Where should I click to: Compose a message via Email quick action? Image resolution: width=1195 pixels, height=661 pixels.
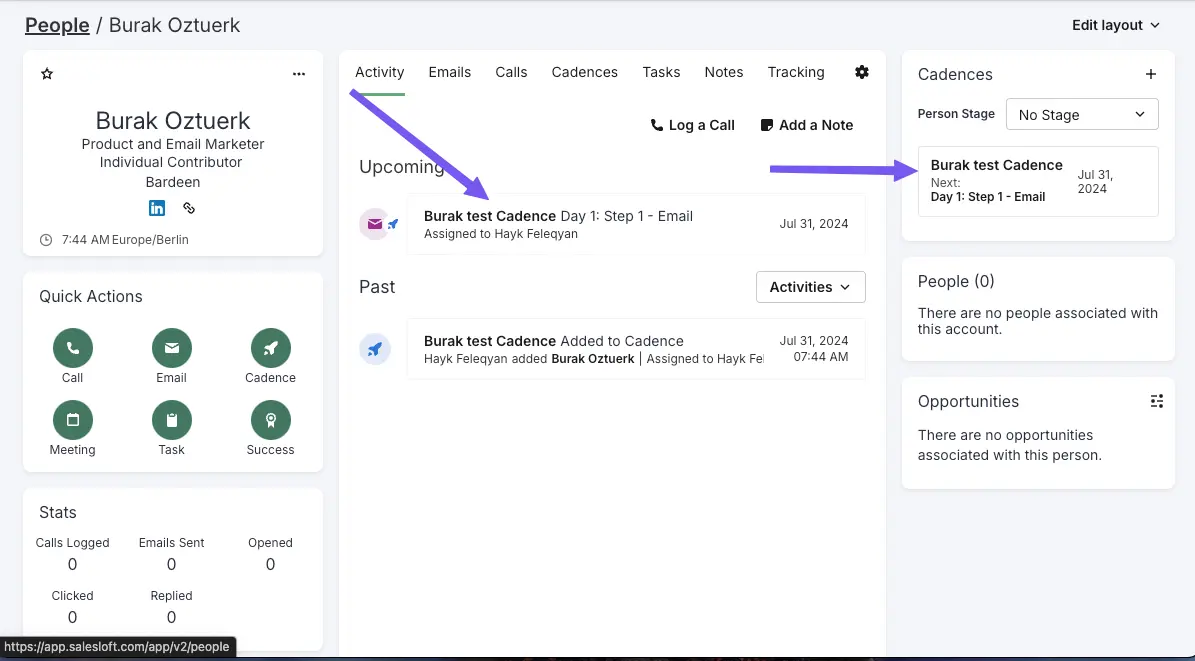click(171, 348)
